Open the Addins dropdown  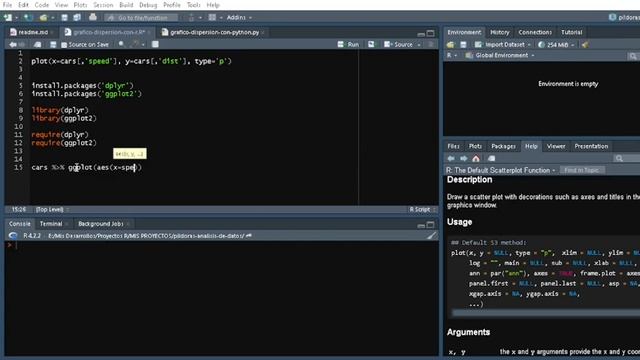(239, 18)
